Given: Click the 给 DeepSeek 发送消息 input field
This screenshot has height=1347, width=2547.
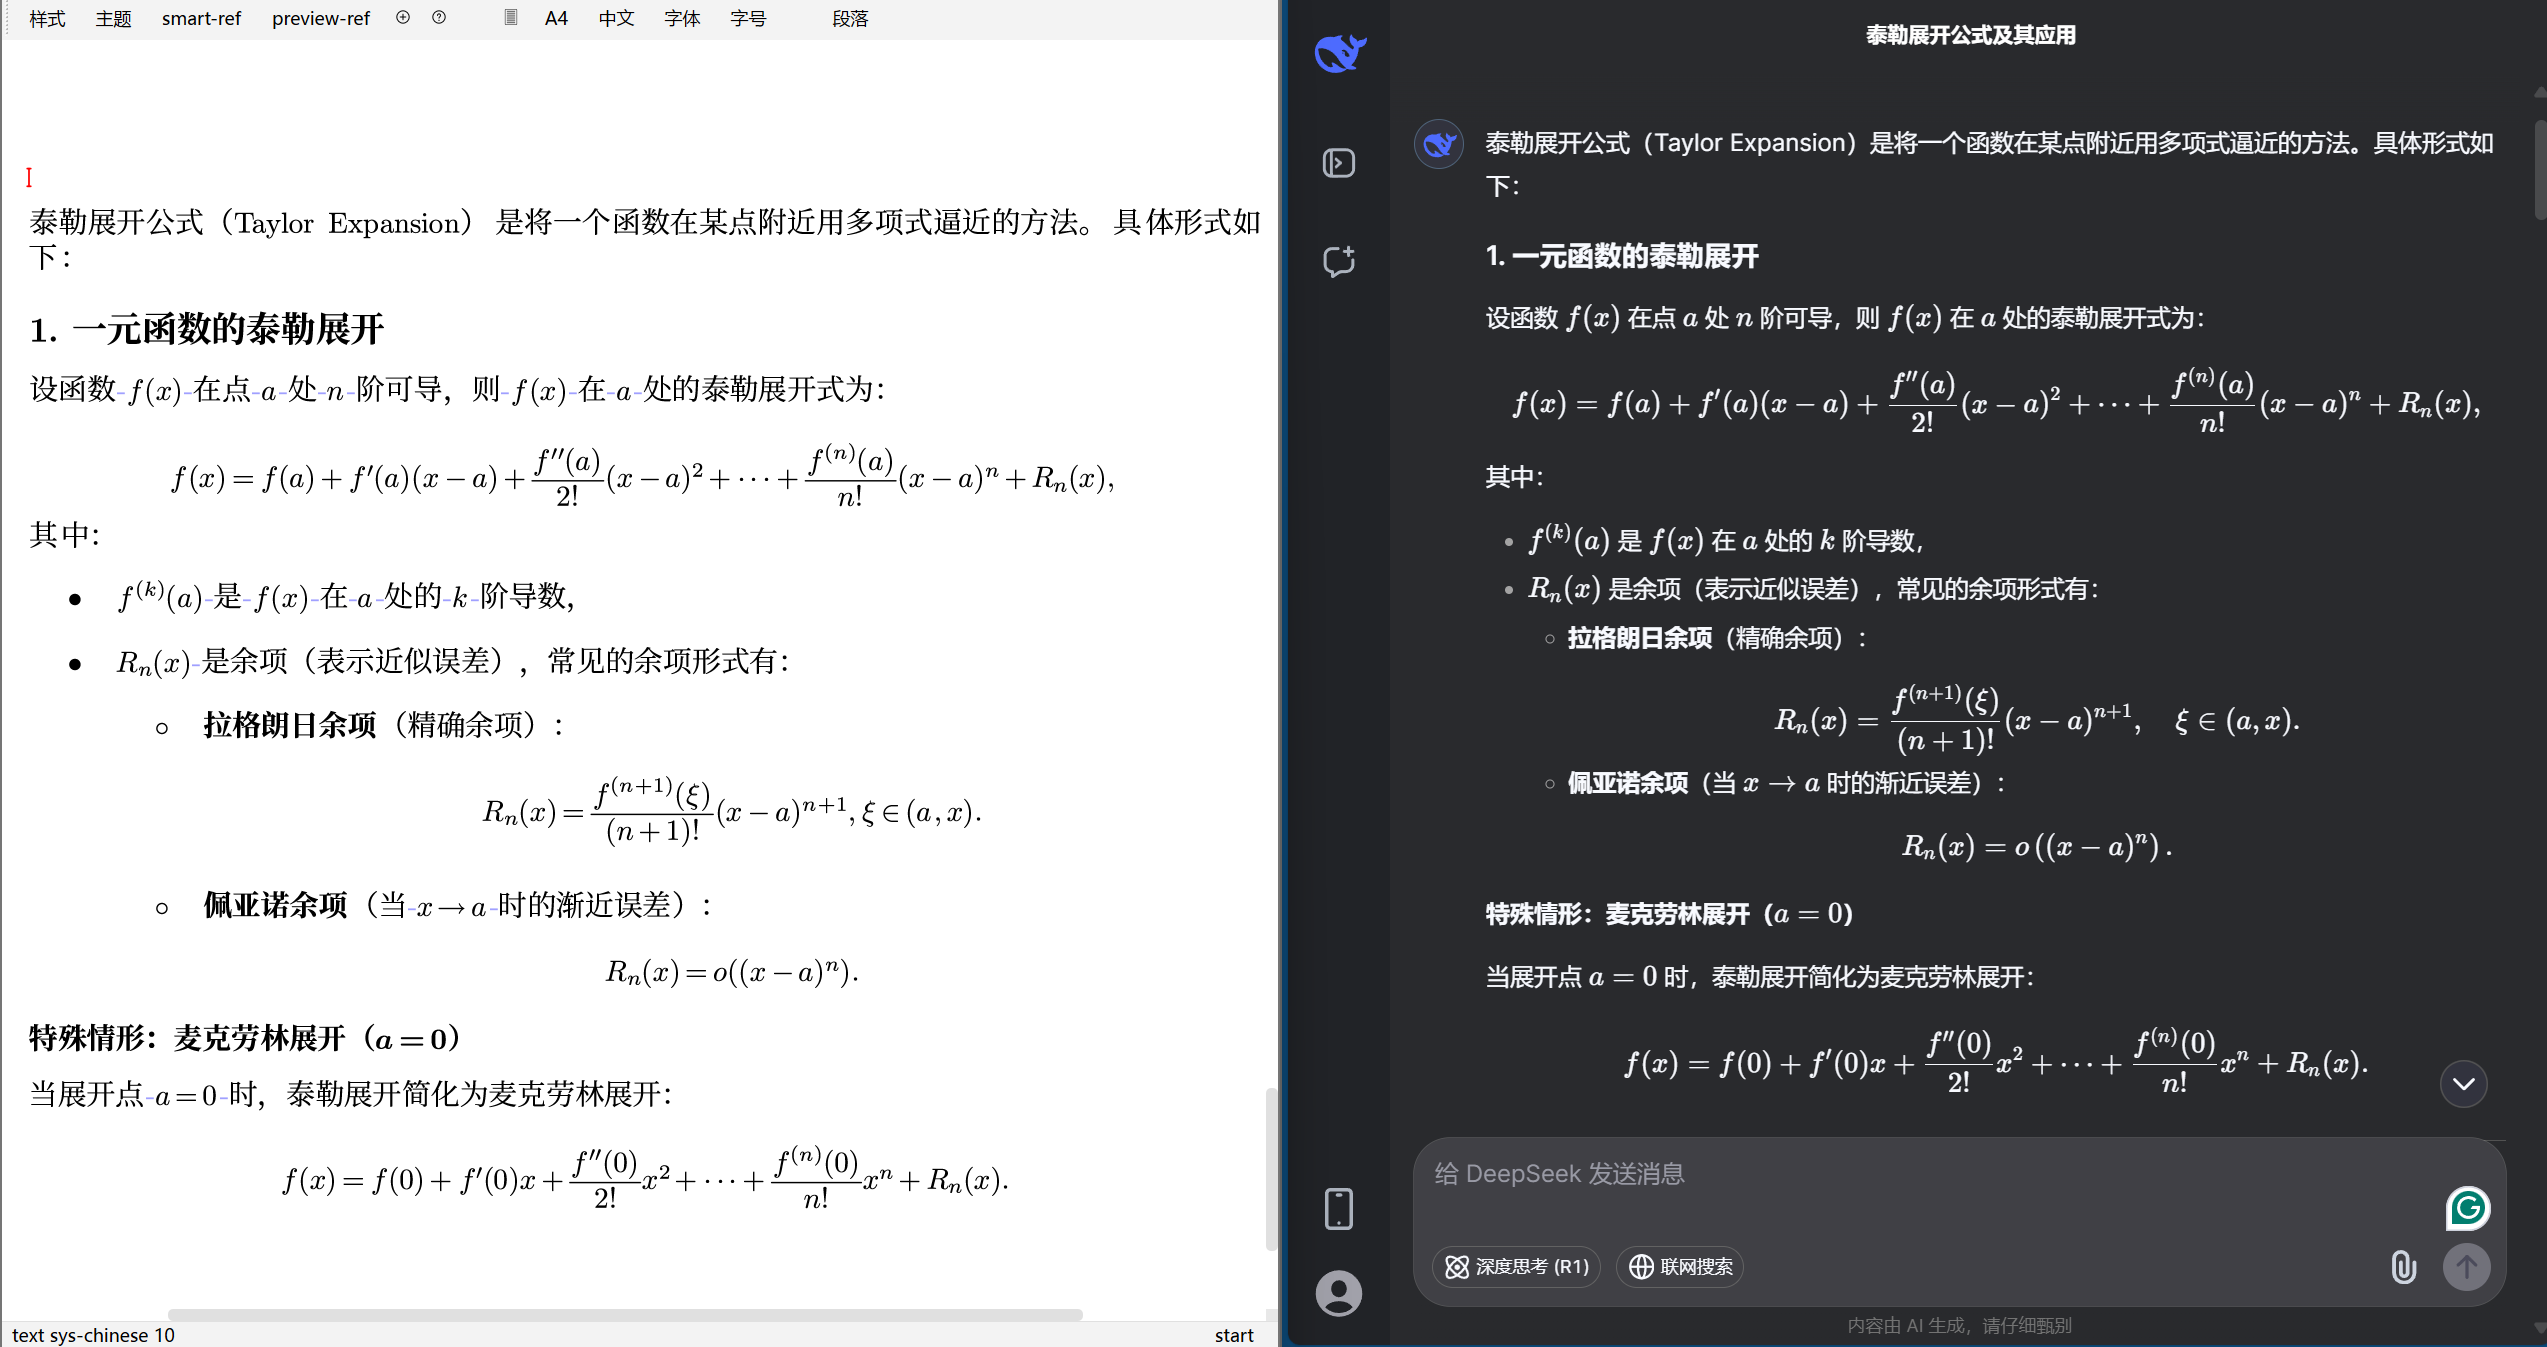Looking at the screenshot, I should click(x=1900, y=1174).
